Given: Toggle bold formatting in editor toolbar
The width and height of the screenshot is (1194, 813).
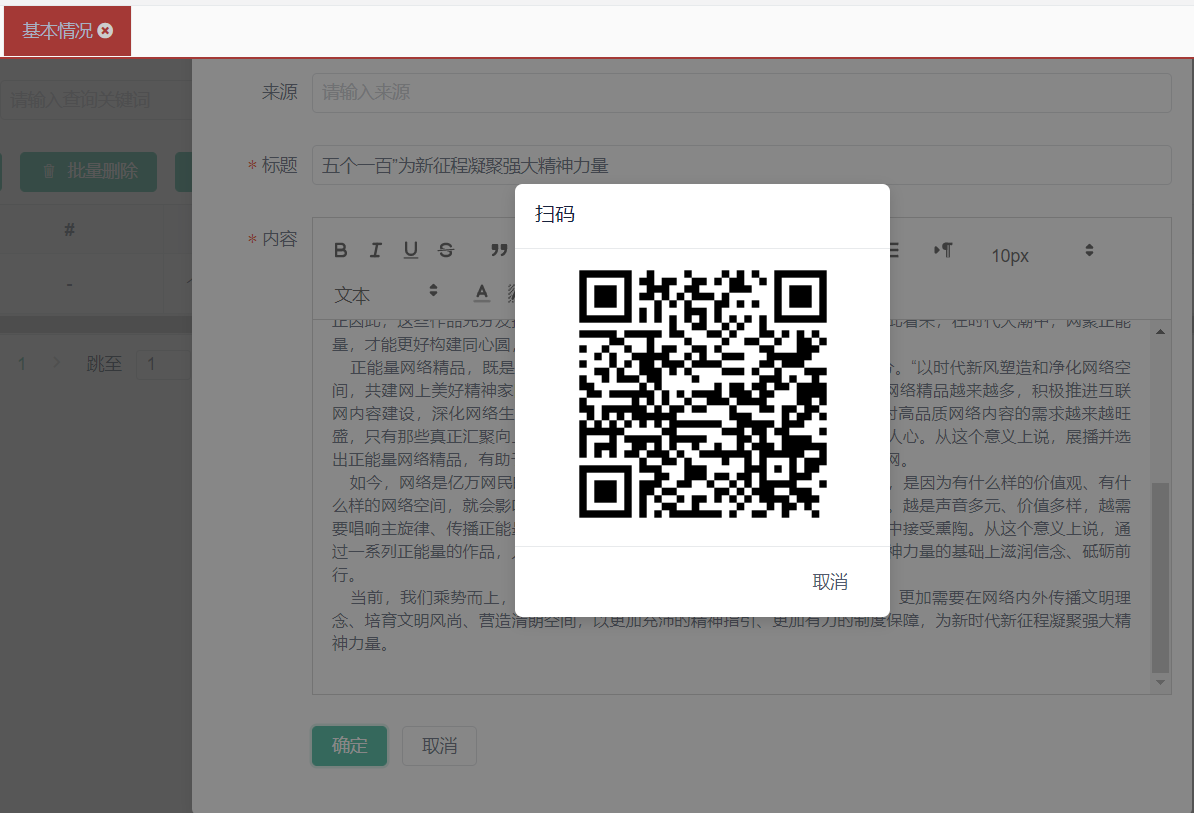Looking at the screenshot, I should [x=341, y=250].
